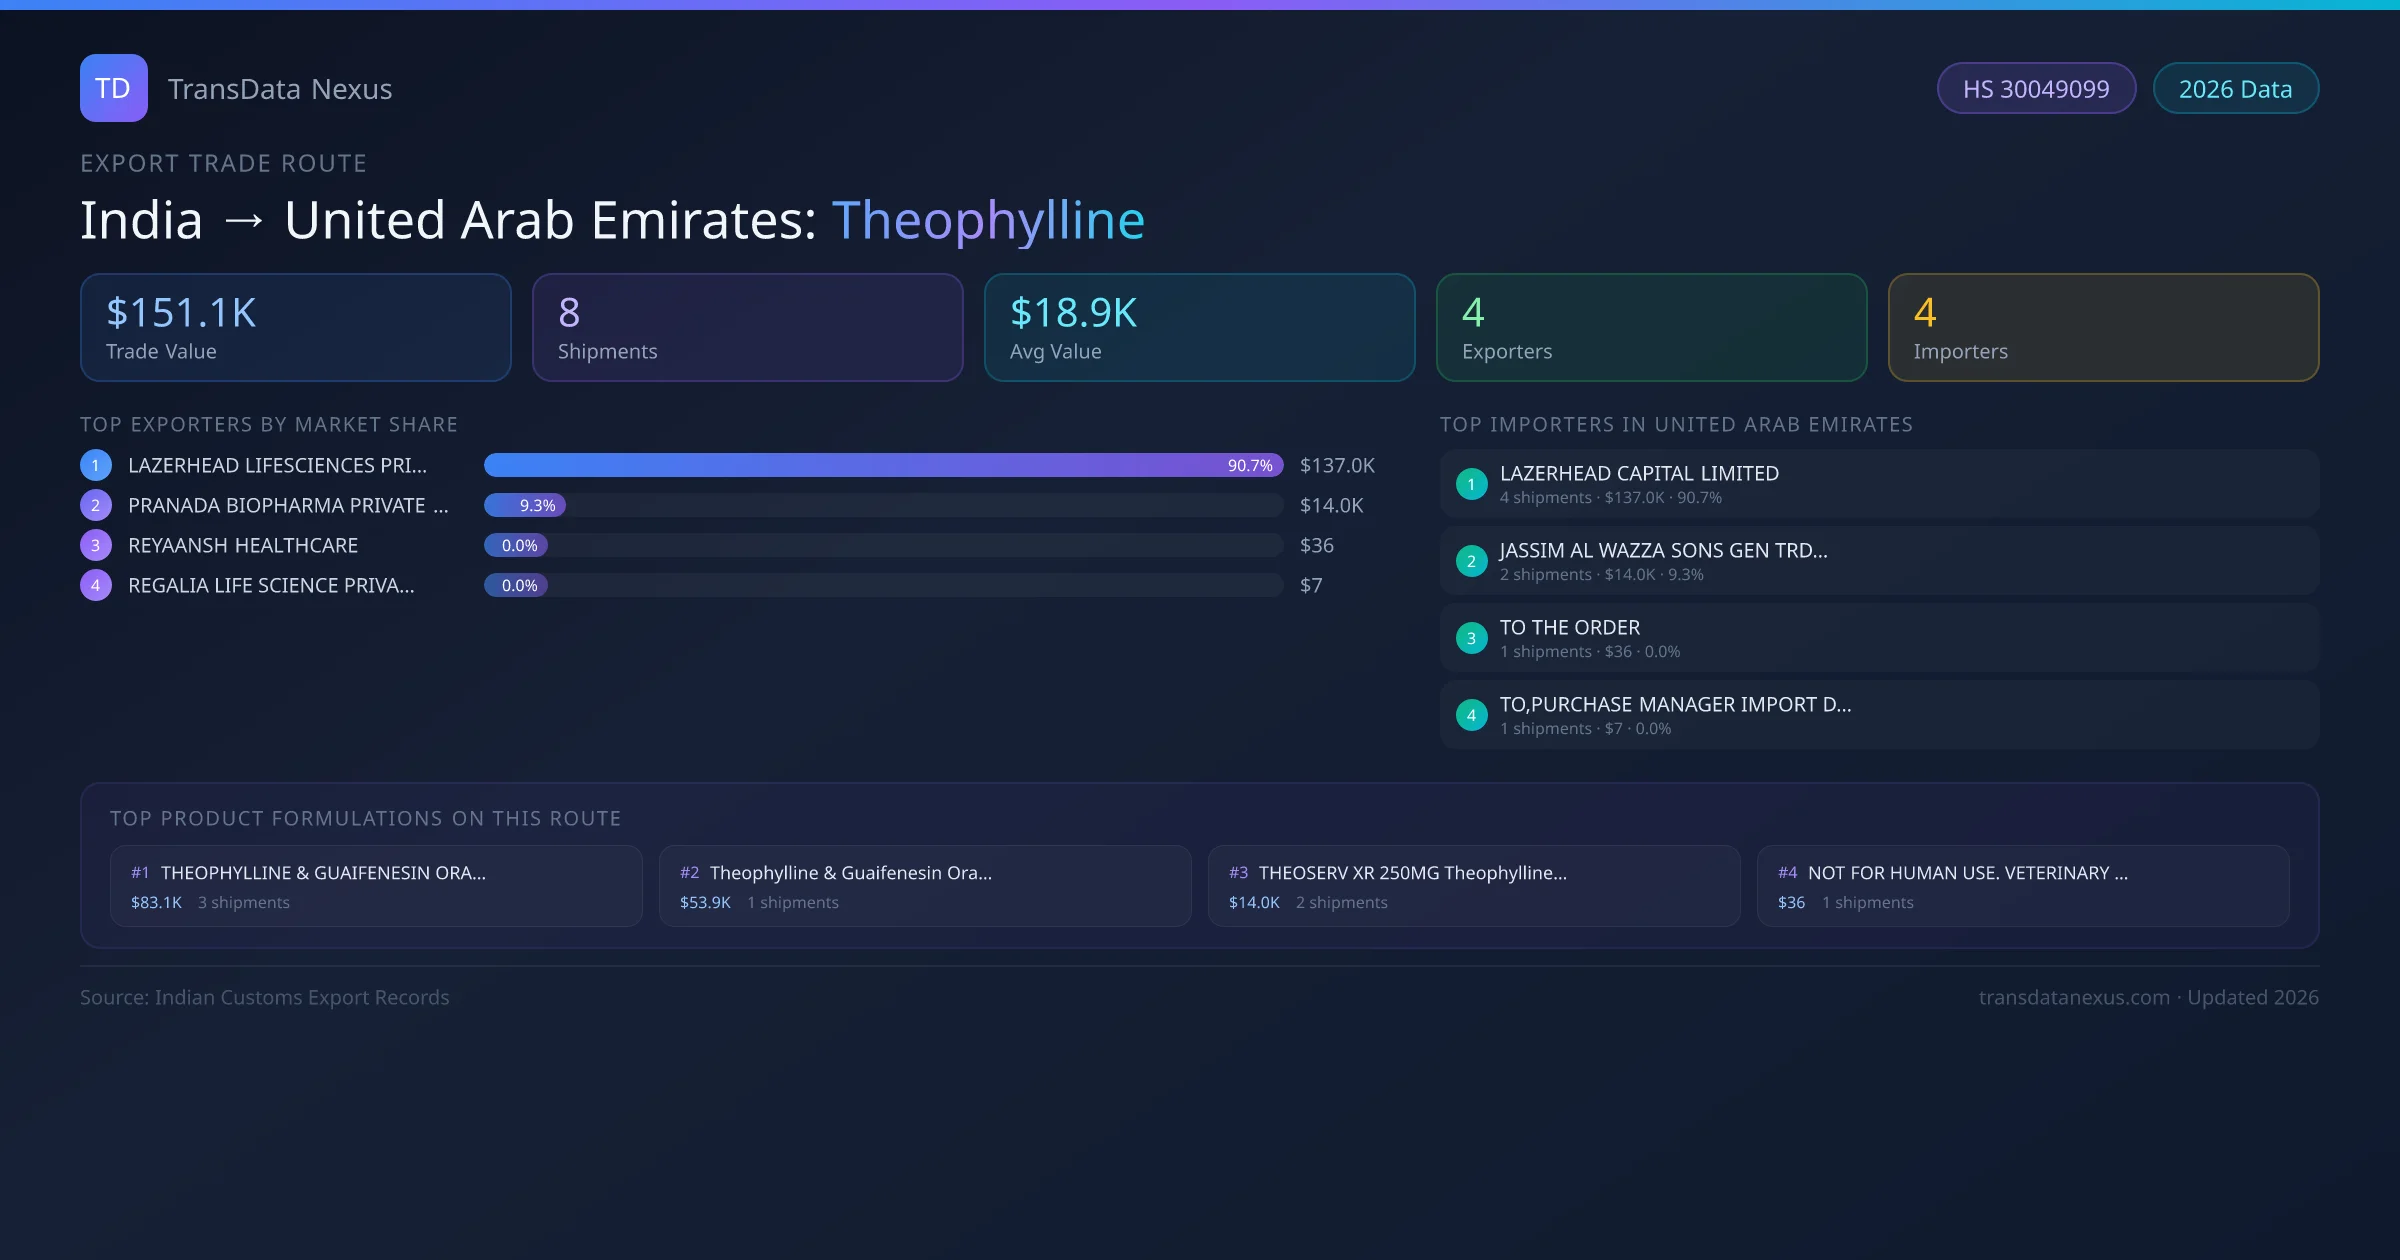This screenshot has height=1260, width=2400.
Task: Click green rank 2 badge for Jassim Al Wazza
Action: (x=1471, y=561)
